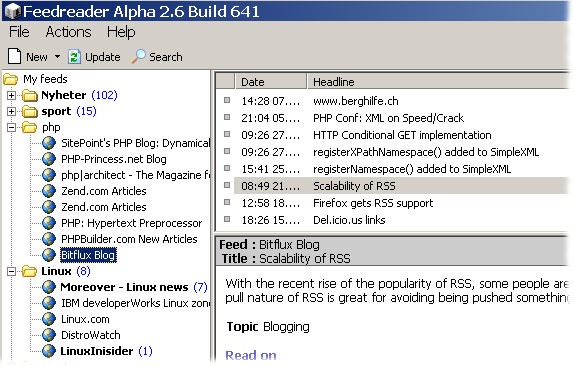Toggle read marker for www.berghilfe.ch
The width and height of the screenshot is (574, 366).
tap(227, 100)
